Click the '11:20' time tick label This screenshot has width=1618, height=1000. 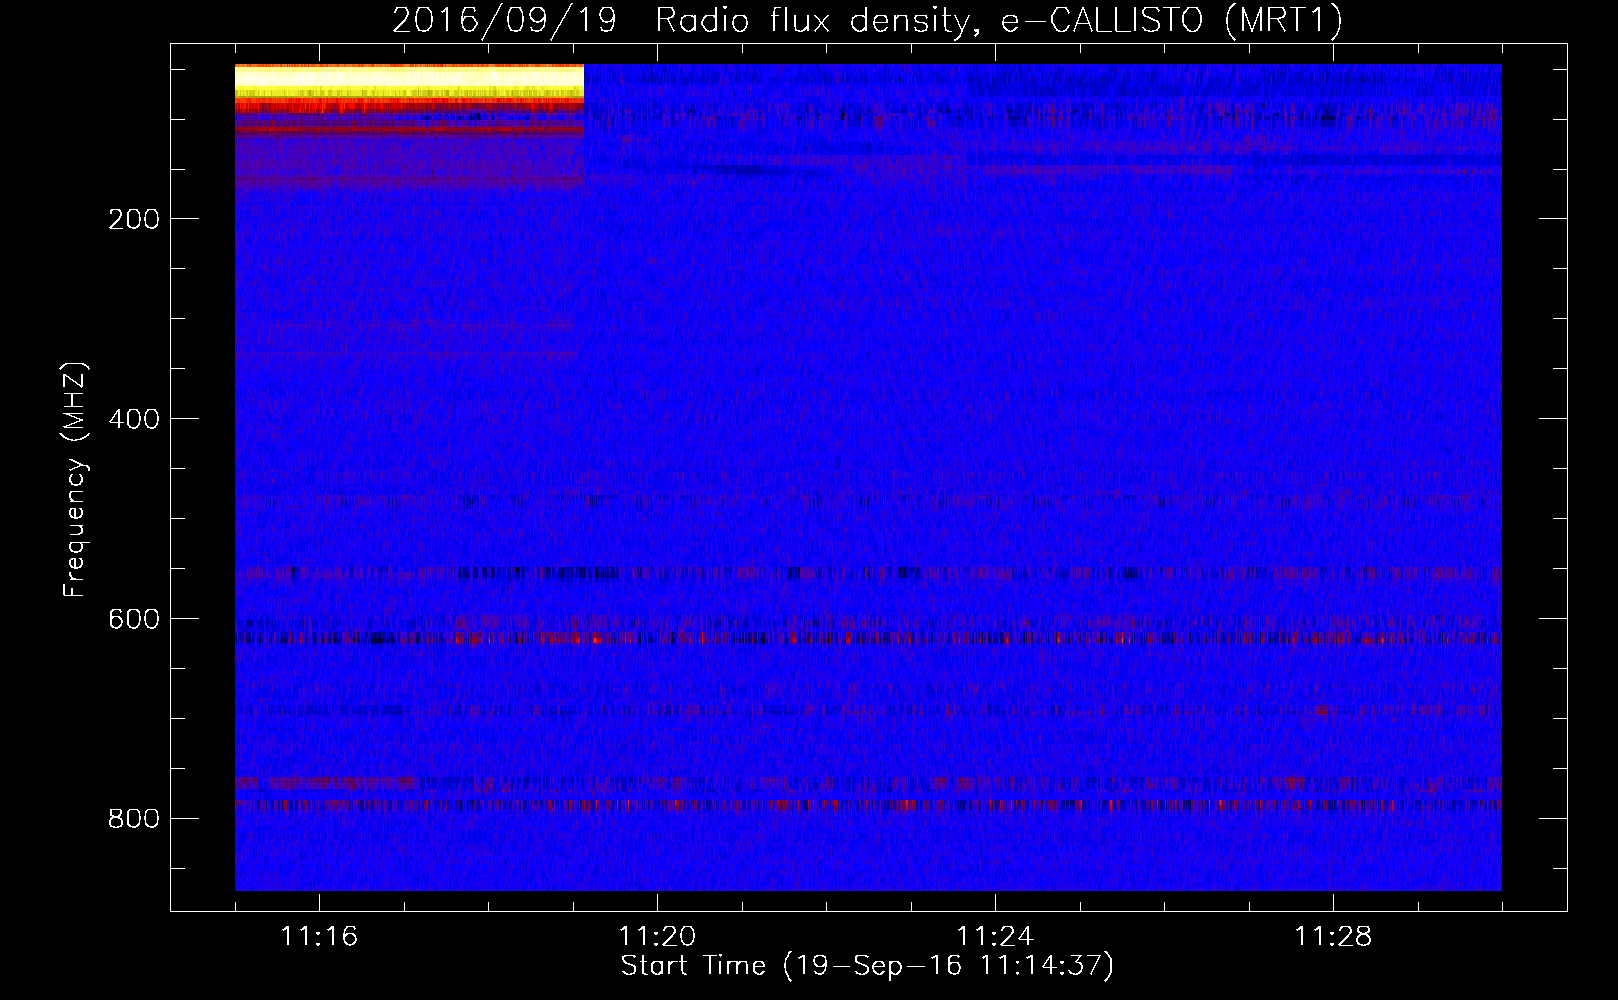[657, 937]
